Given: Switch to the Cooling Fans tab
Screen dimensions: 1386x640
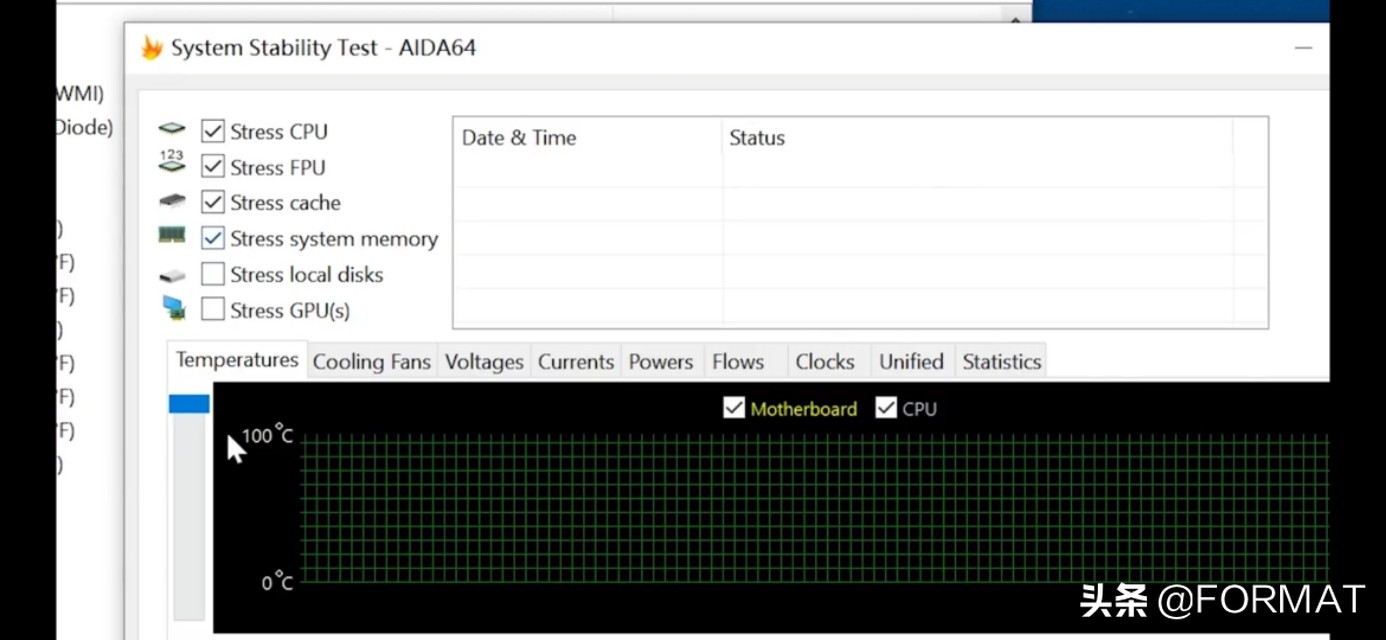Looking at the screenshot, I should (371, 362).
